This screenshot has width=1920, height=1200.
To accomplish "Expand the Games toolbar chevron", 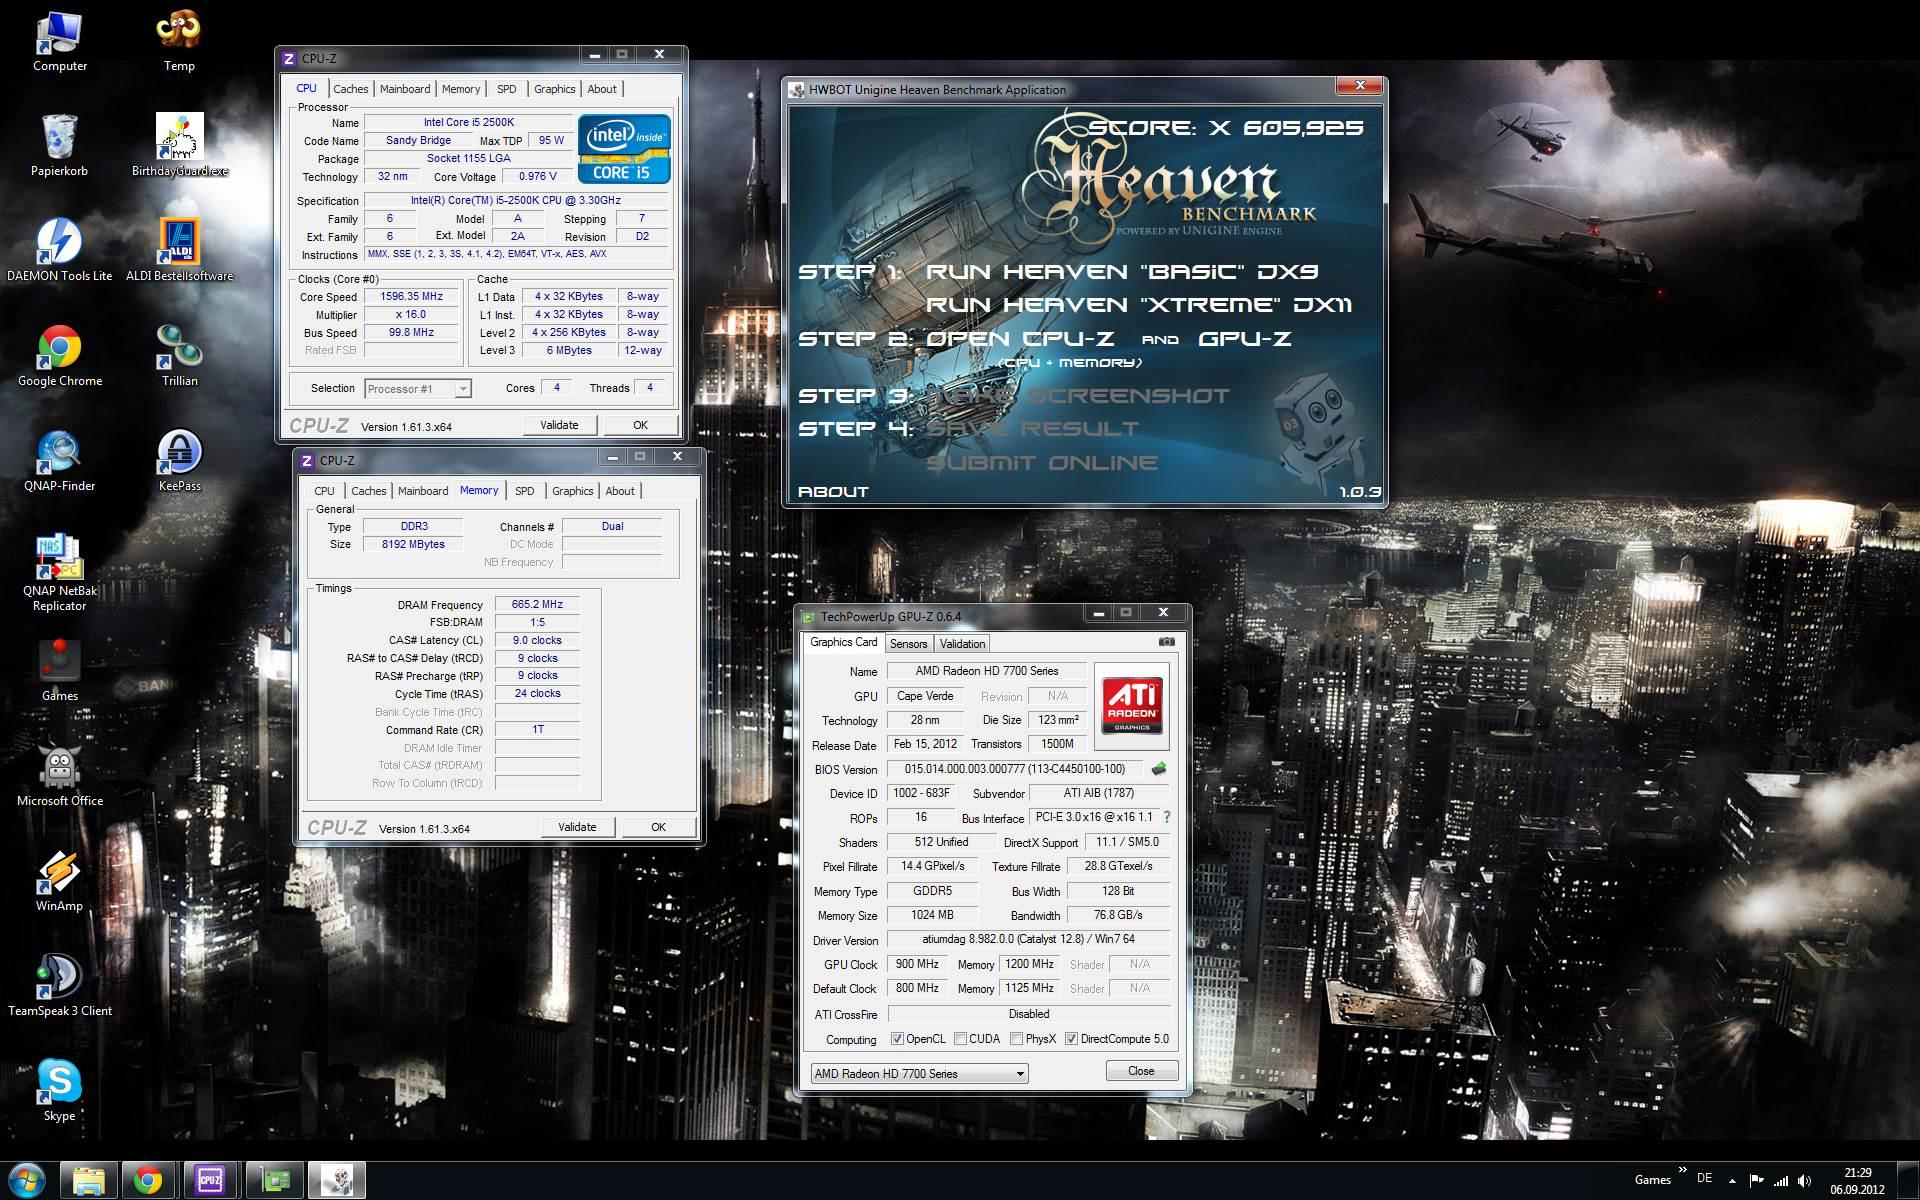I will 1682,1170.
